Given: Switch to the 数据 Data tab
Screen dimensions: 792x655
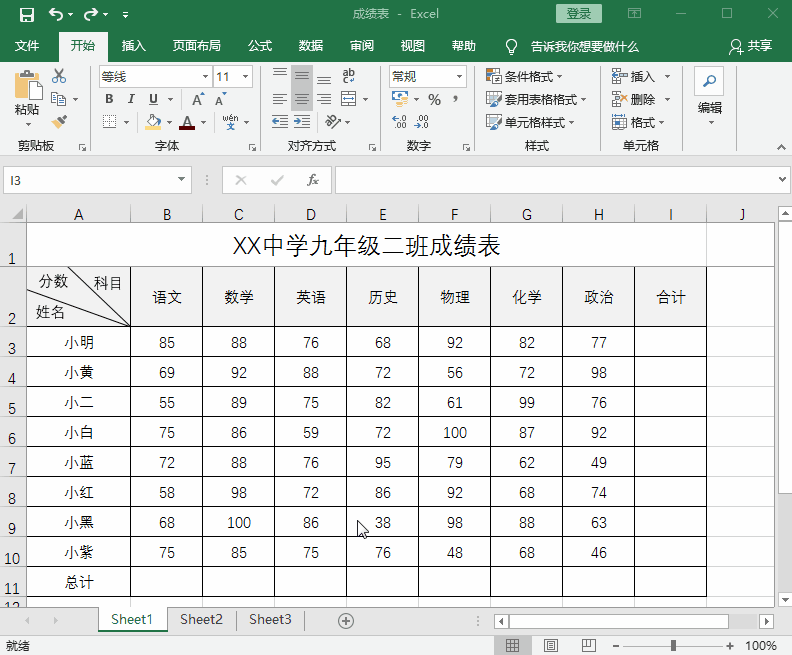Looking at the screenshot, I should (x=311, y=46).
